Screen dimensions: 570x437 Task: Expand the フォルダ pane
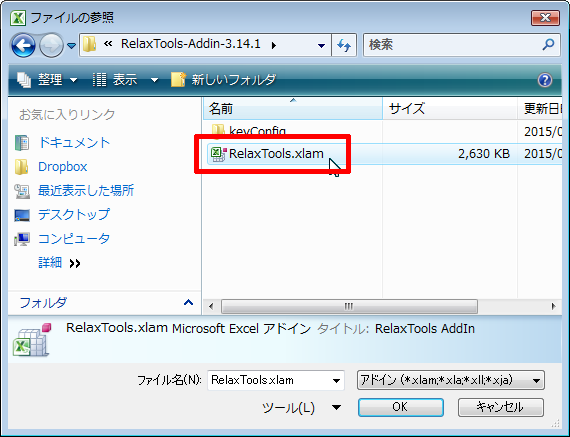[x=188, y=302]
